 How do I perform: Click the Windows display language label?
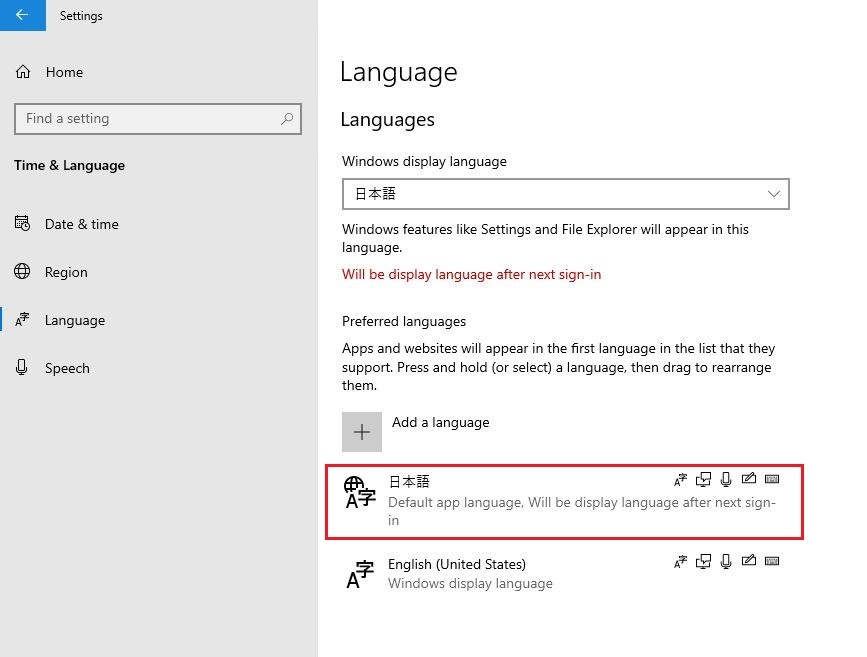click(x=424, y=161)
